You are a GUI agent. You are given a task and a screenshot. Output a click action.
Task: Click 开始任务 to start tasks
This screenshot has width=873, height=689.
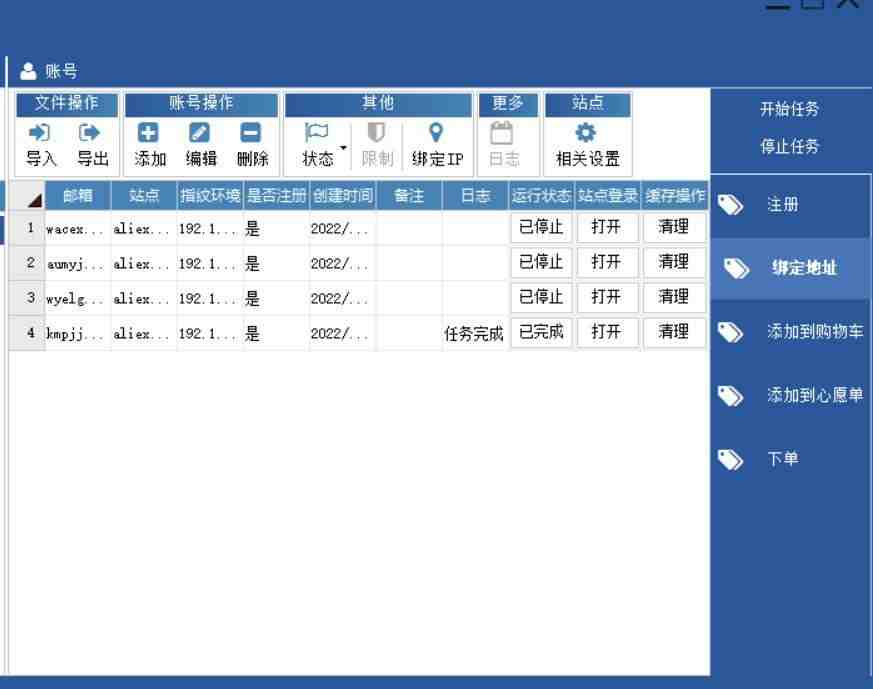789,109
